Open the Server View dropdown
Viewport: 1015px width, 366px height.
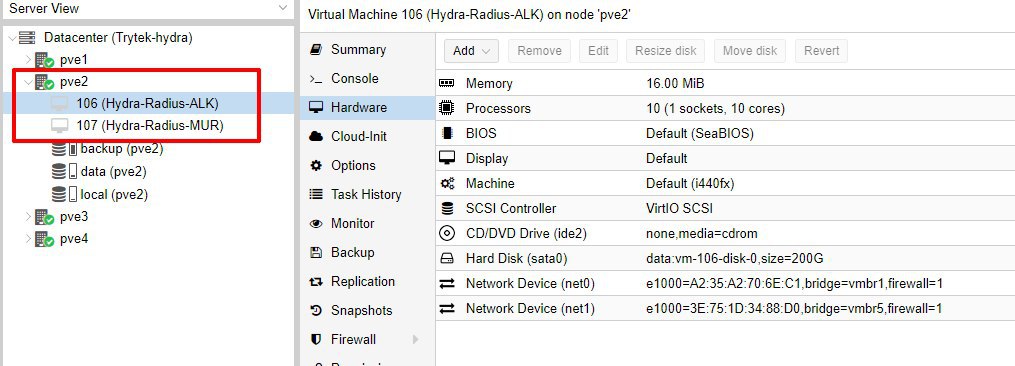pyautogui.click(x=282, y=8)
